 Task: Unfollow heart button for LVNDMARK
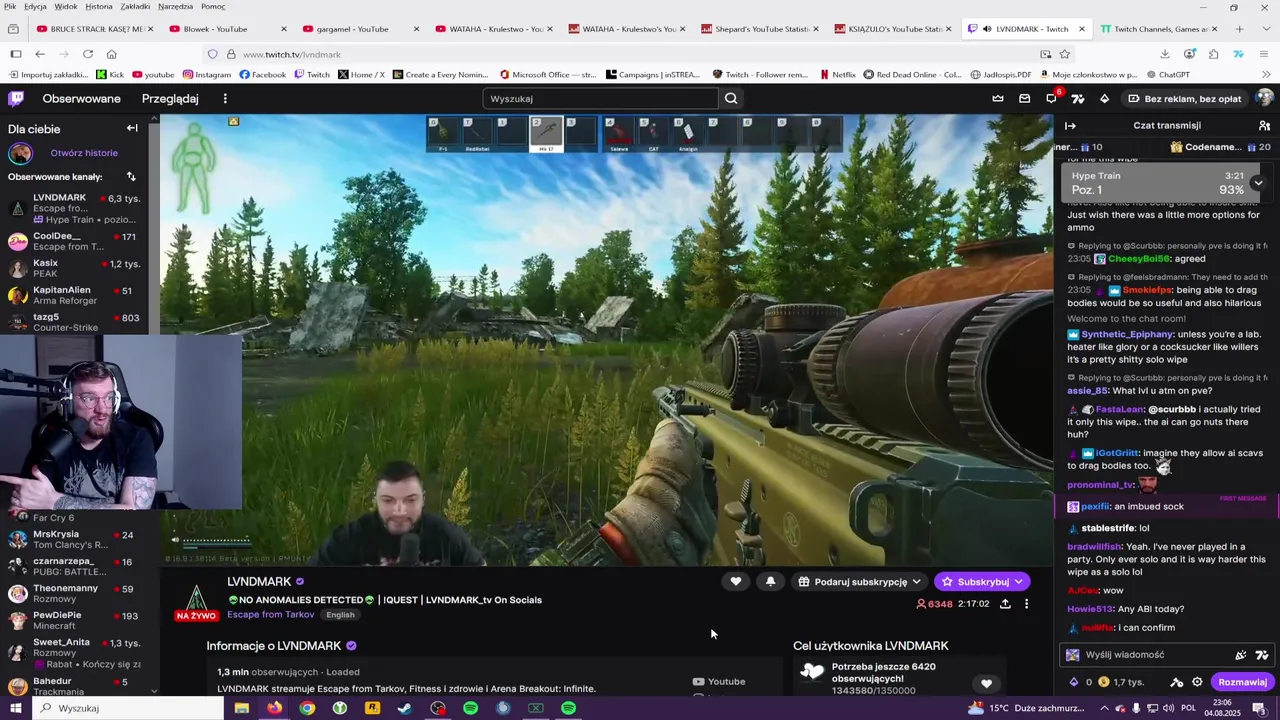pos(736,581)
